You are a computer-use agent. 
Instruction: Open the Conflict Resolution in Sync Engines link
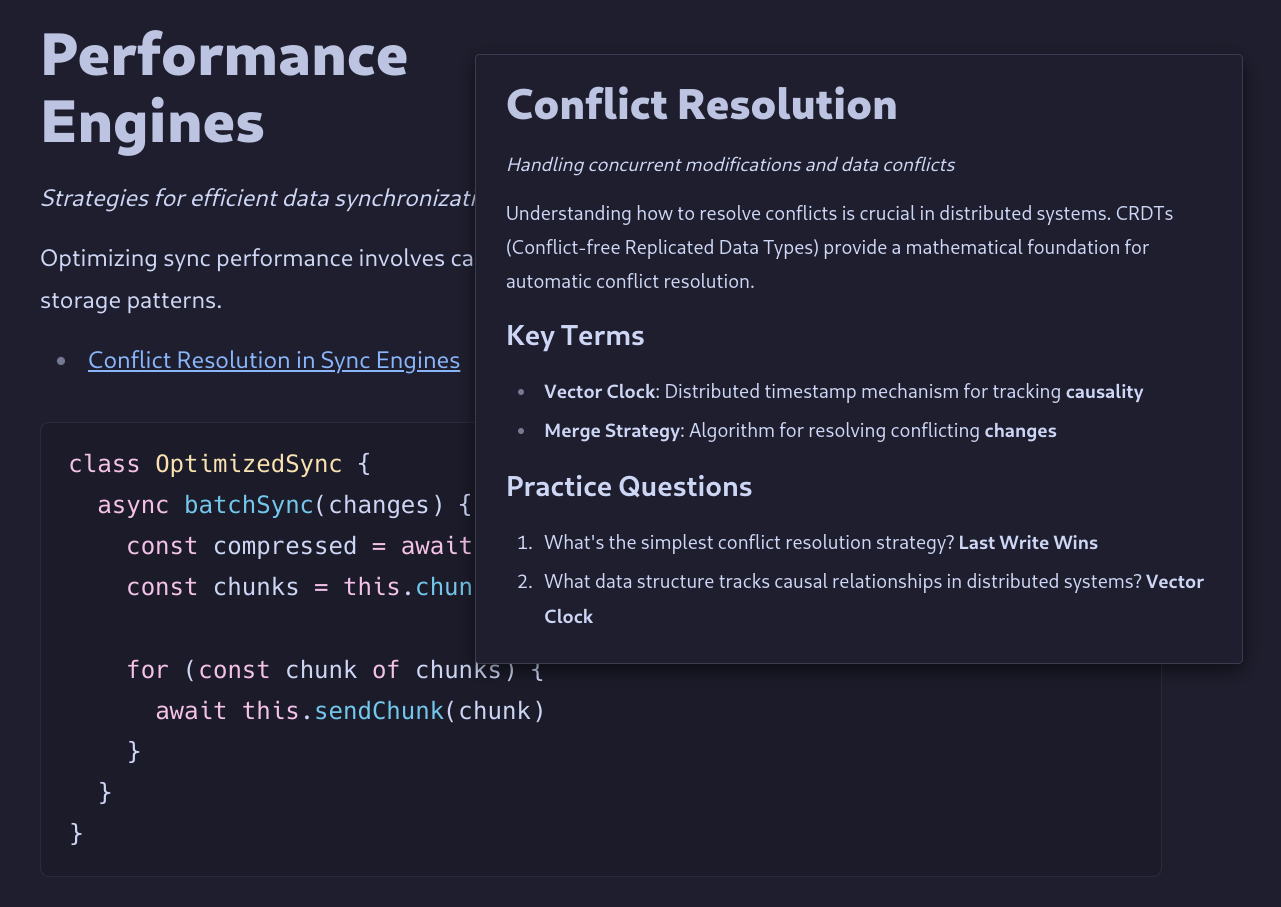pyautogui.click(x=273, y=360)
